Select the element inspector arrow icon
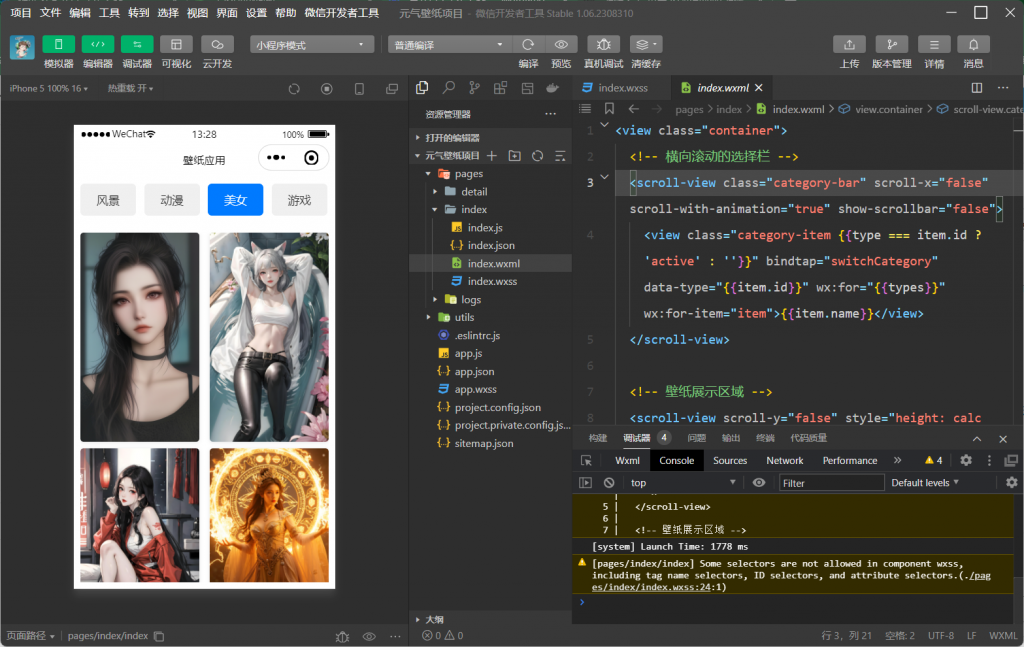This screenshot has height=647, width=1024. pos(586,461)
